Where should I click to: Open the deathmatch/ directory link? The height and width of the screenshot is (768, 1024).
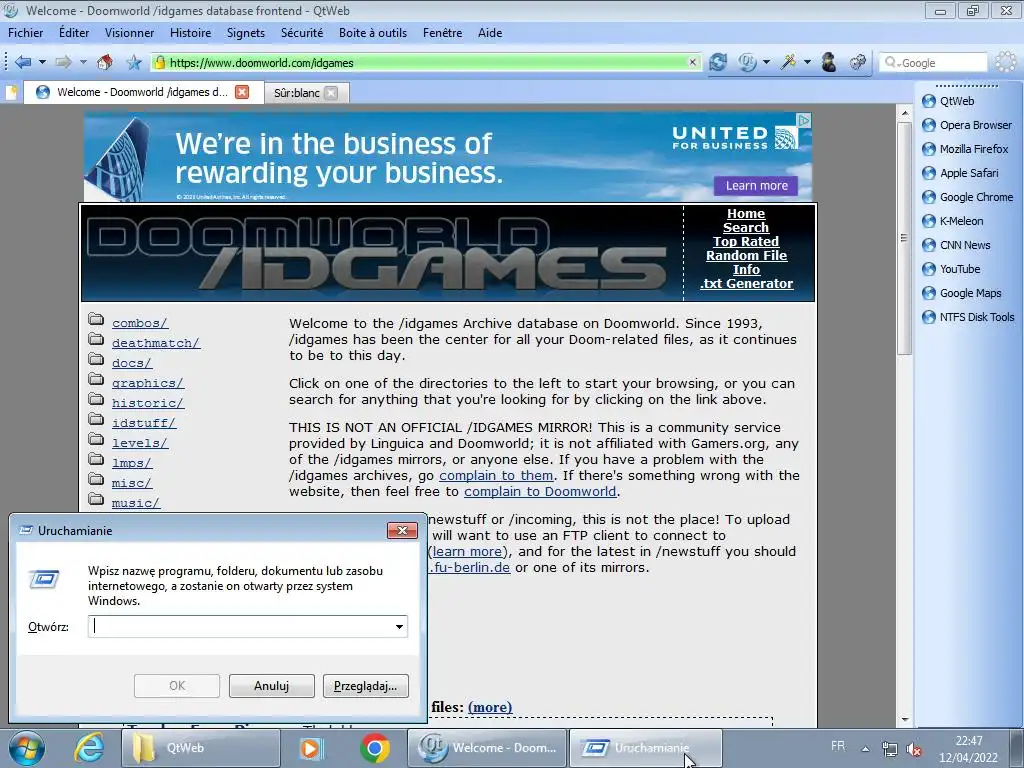coord(155,343)
